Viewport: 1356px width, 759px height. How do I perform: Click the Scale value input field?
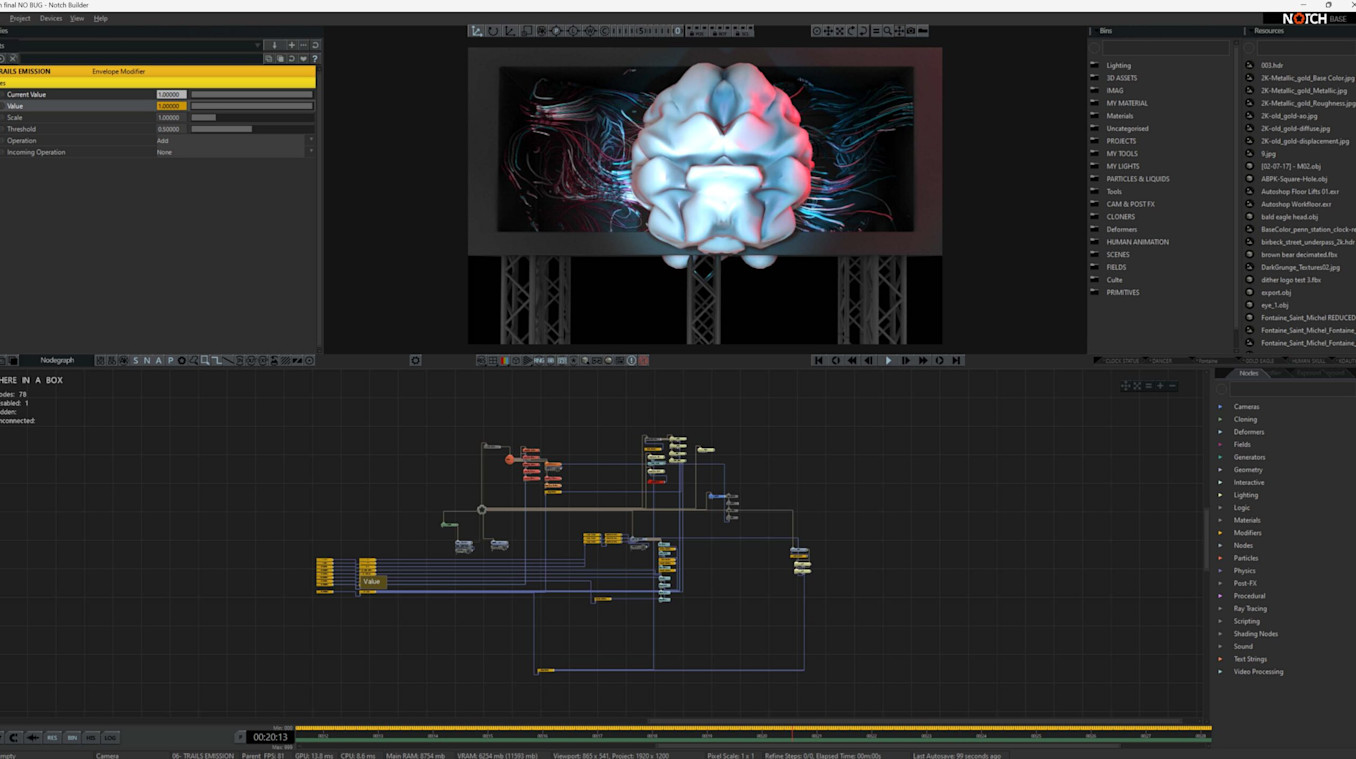click(x=170, y=118)
